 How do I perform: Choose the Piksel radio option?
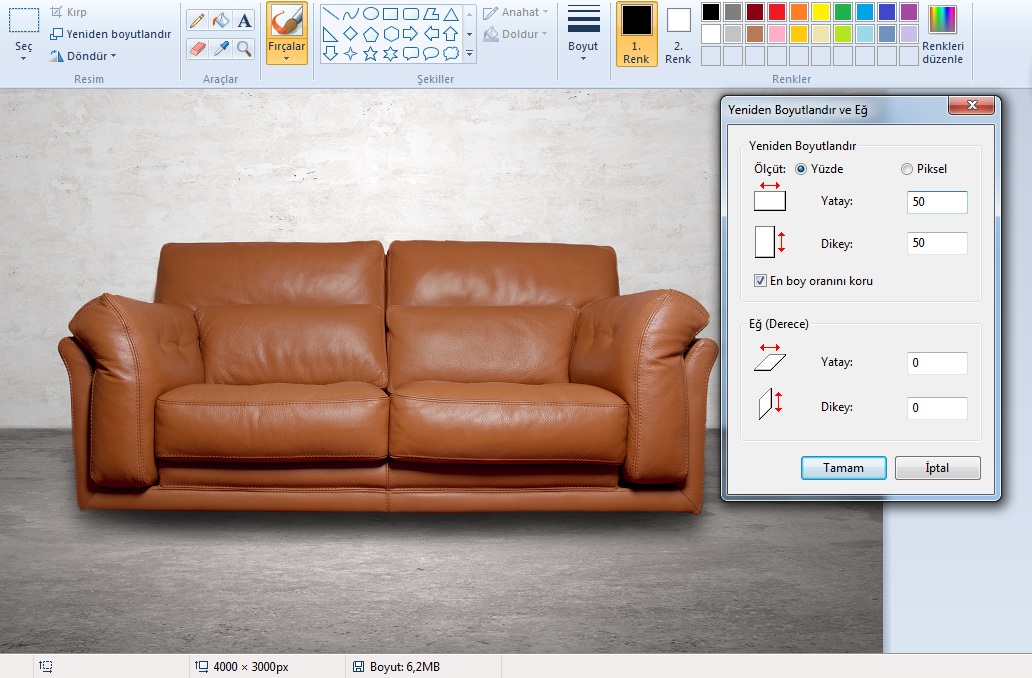point(907,169)
